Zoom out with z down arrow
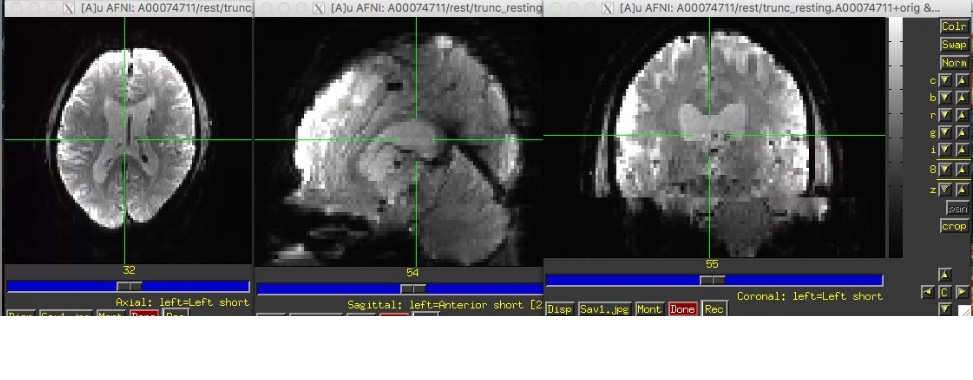Viewport: 973px width, 380px height. (x=944, y=190)
